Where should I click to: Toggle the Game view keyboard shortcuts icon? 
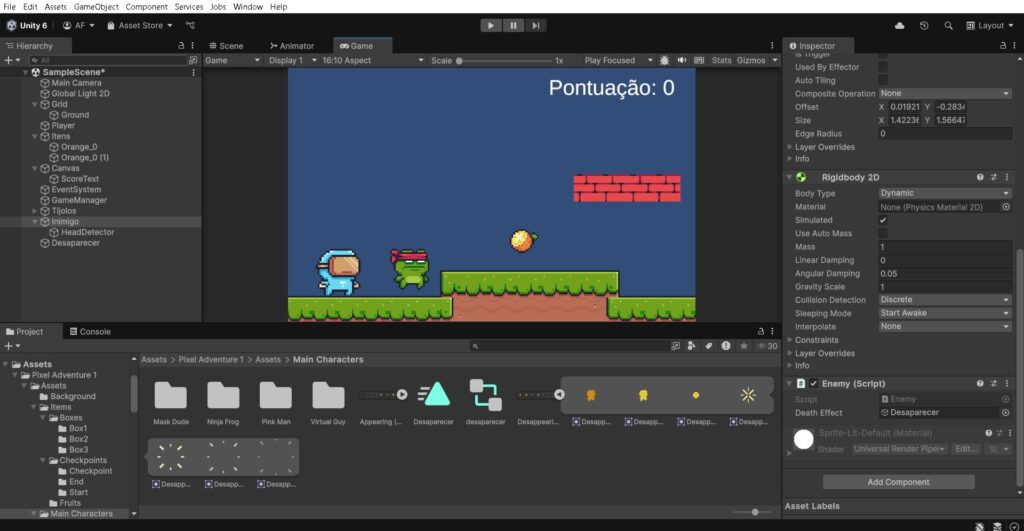[699, 60]
